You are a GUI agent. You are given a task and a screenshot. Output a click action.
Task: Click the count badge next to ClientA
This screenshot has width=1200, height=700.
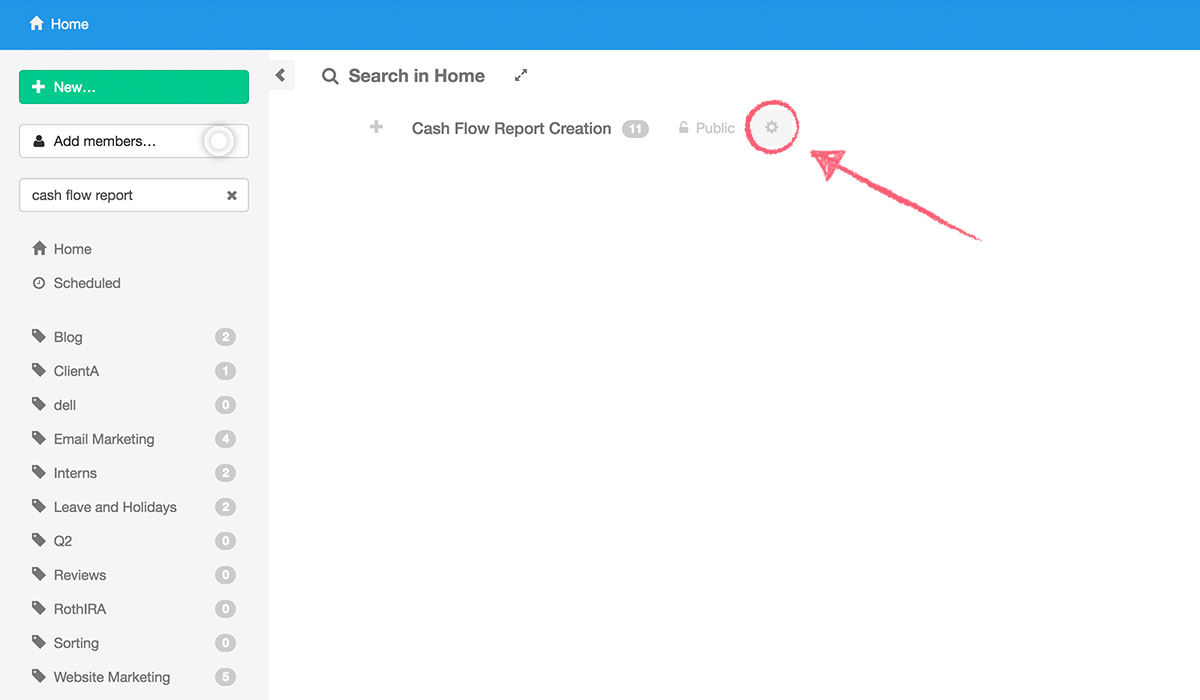click(226, 371)
